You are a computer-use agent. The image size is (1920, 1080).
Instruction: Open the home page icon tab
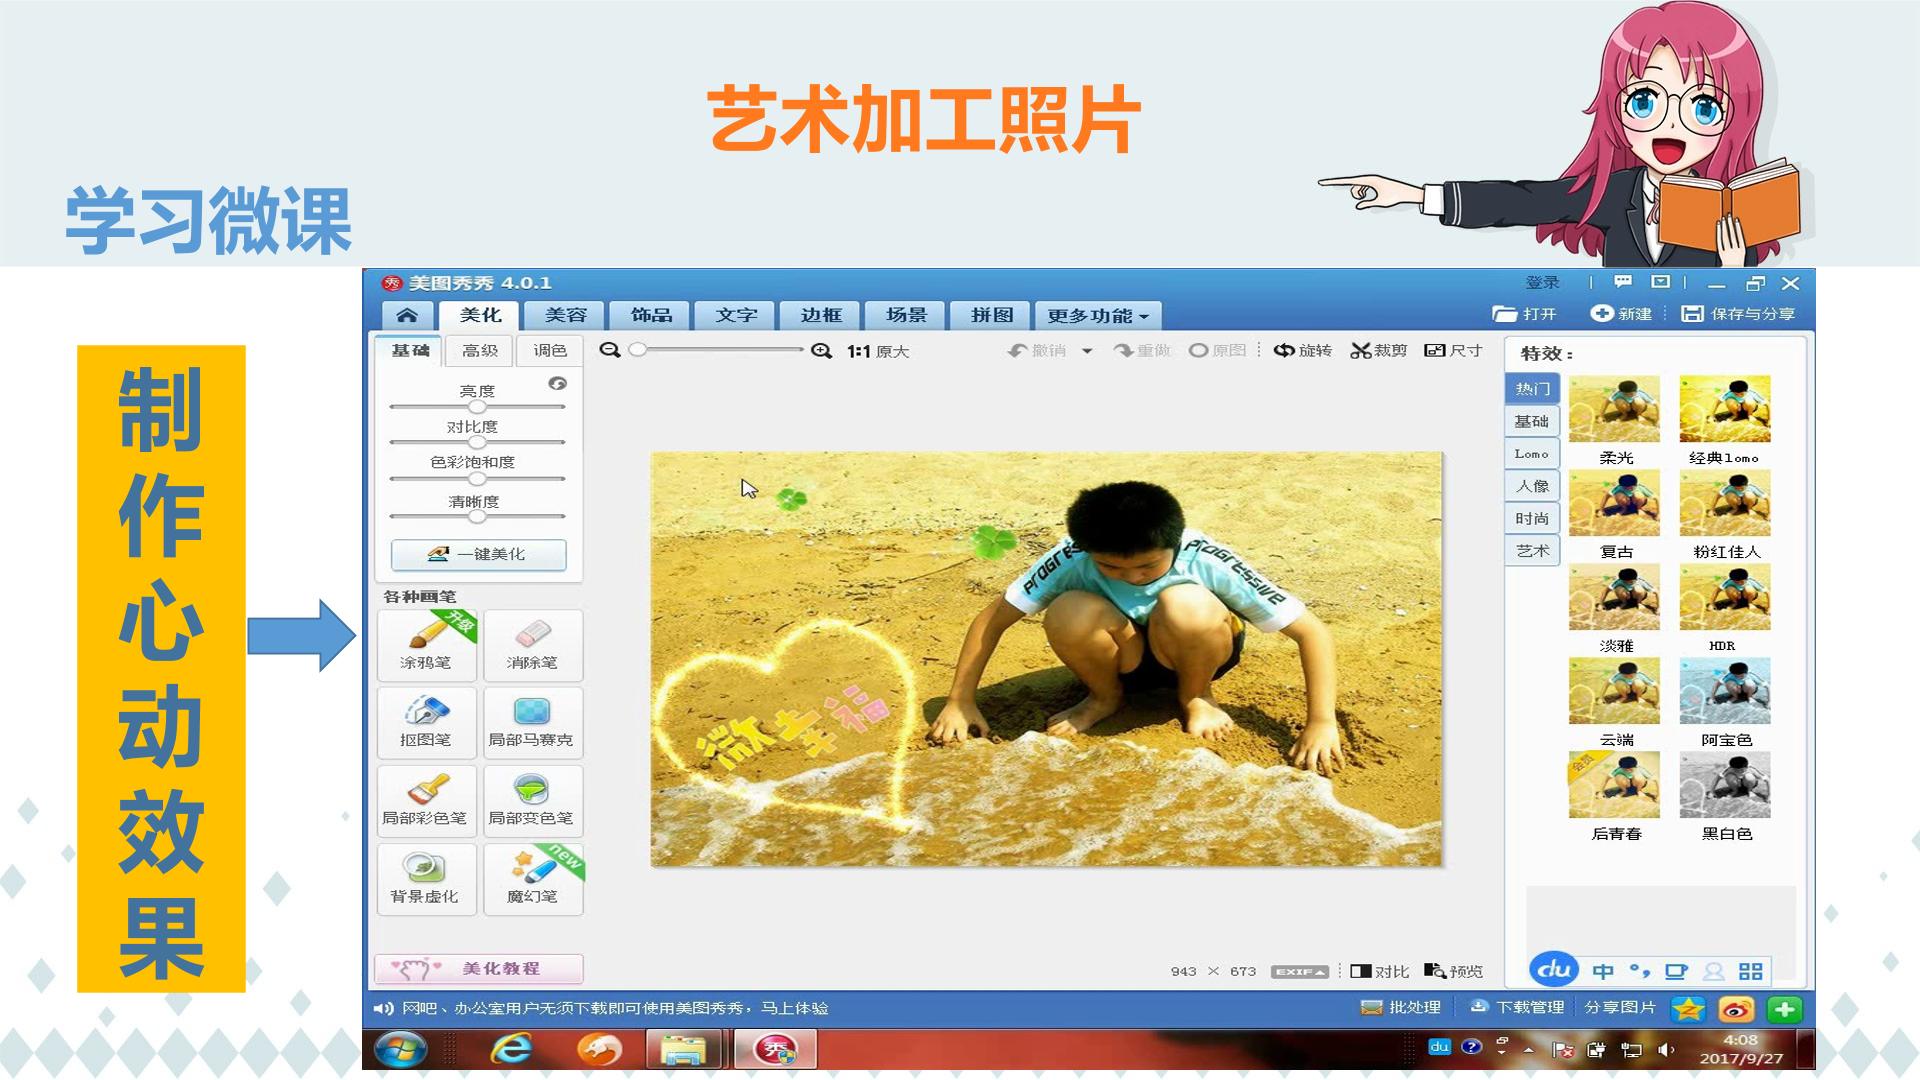coord(407,315)
